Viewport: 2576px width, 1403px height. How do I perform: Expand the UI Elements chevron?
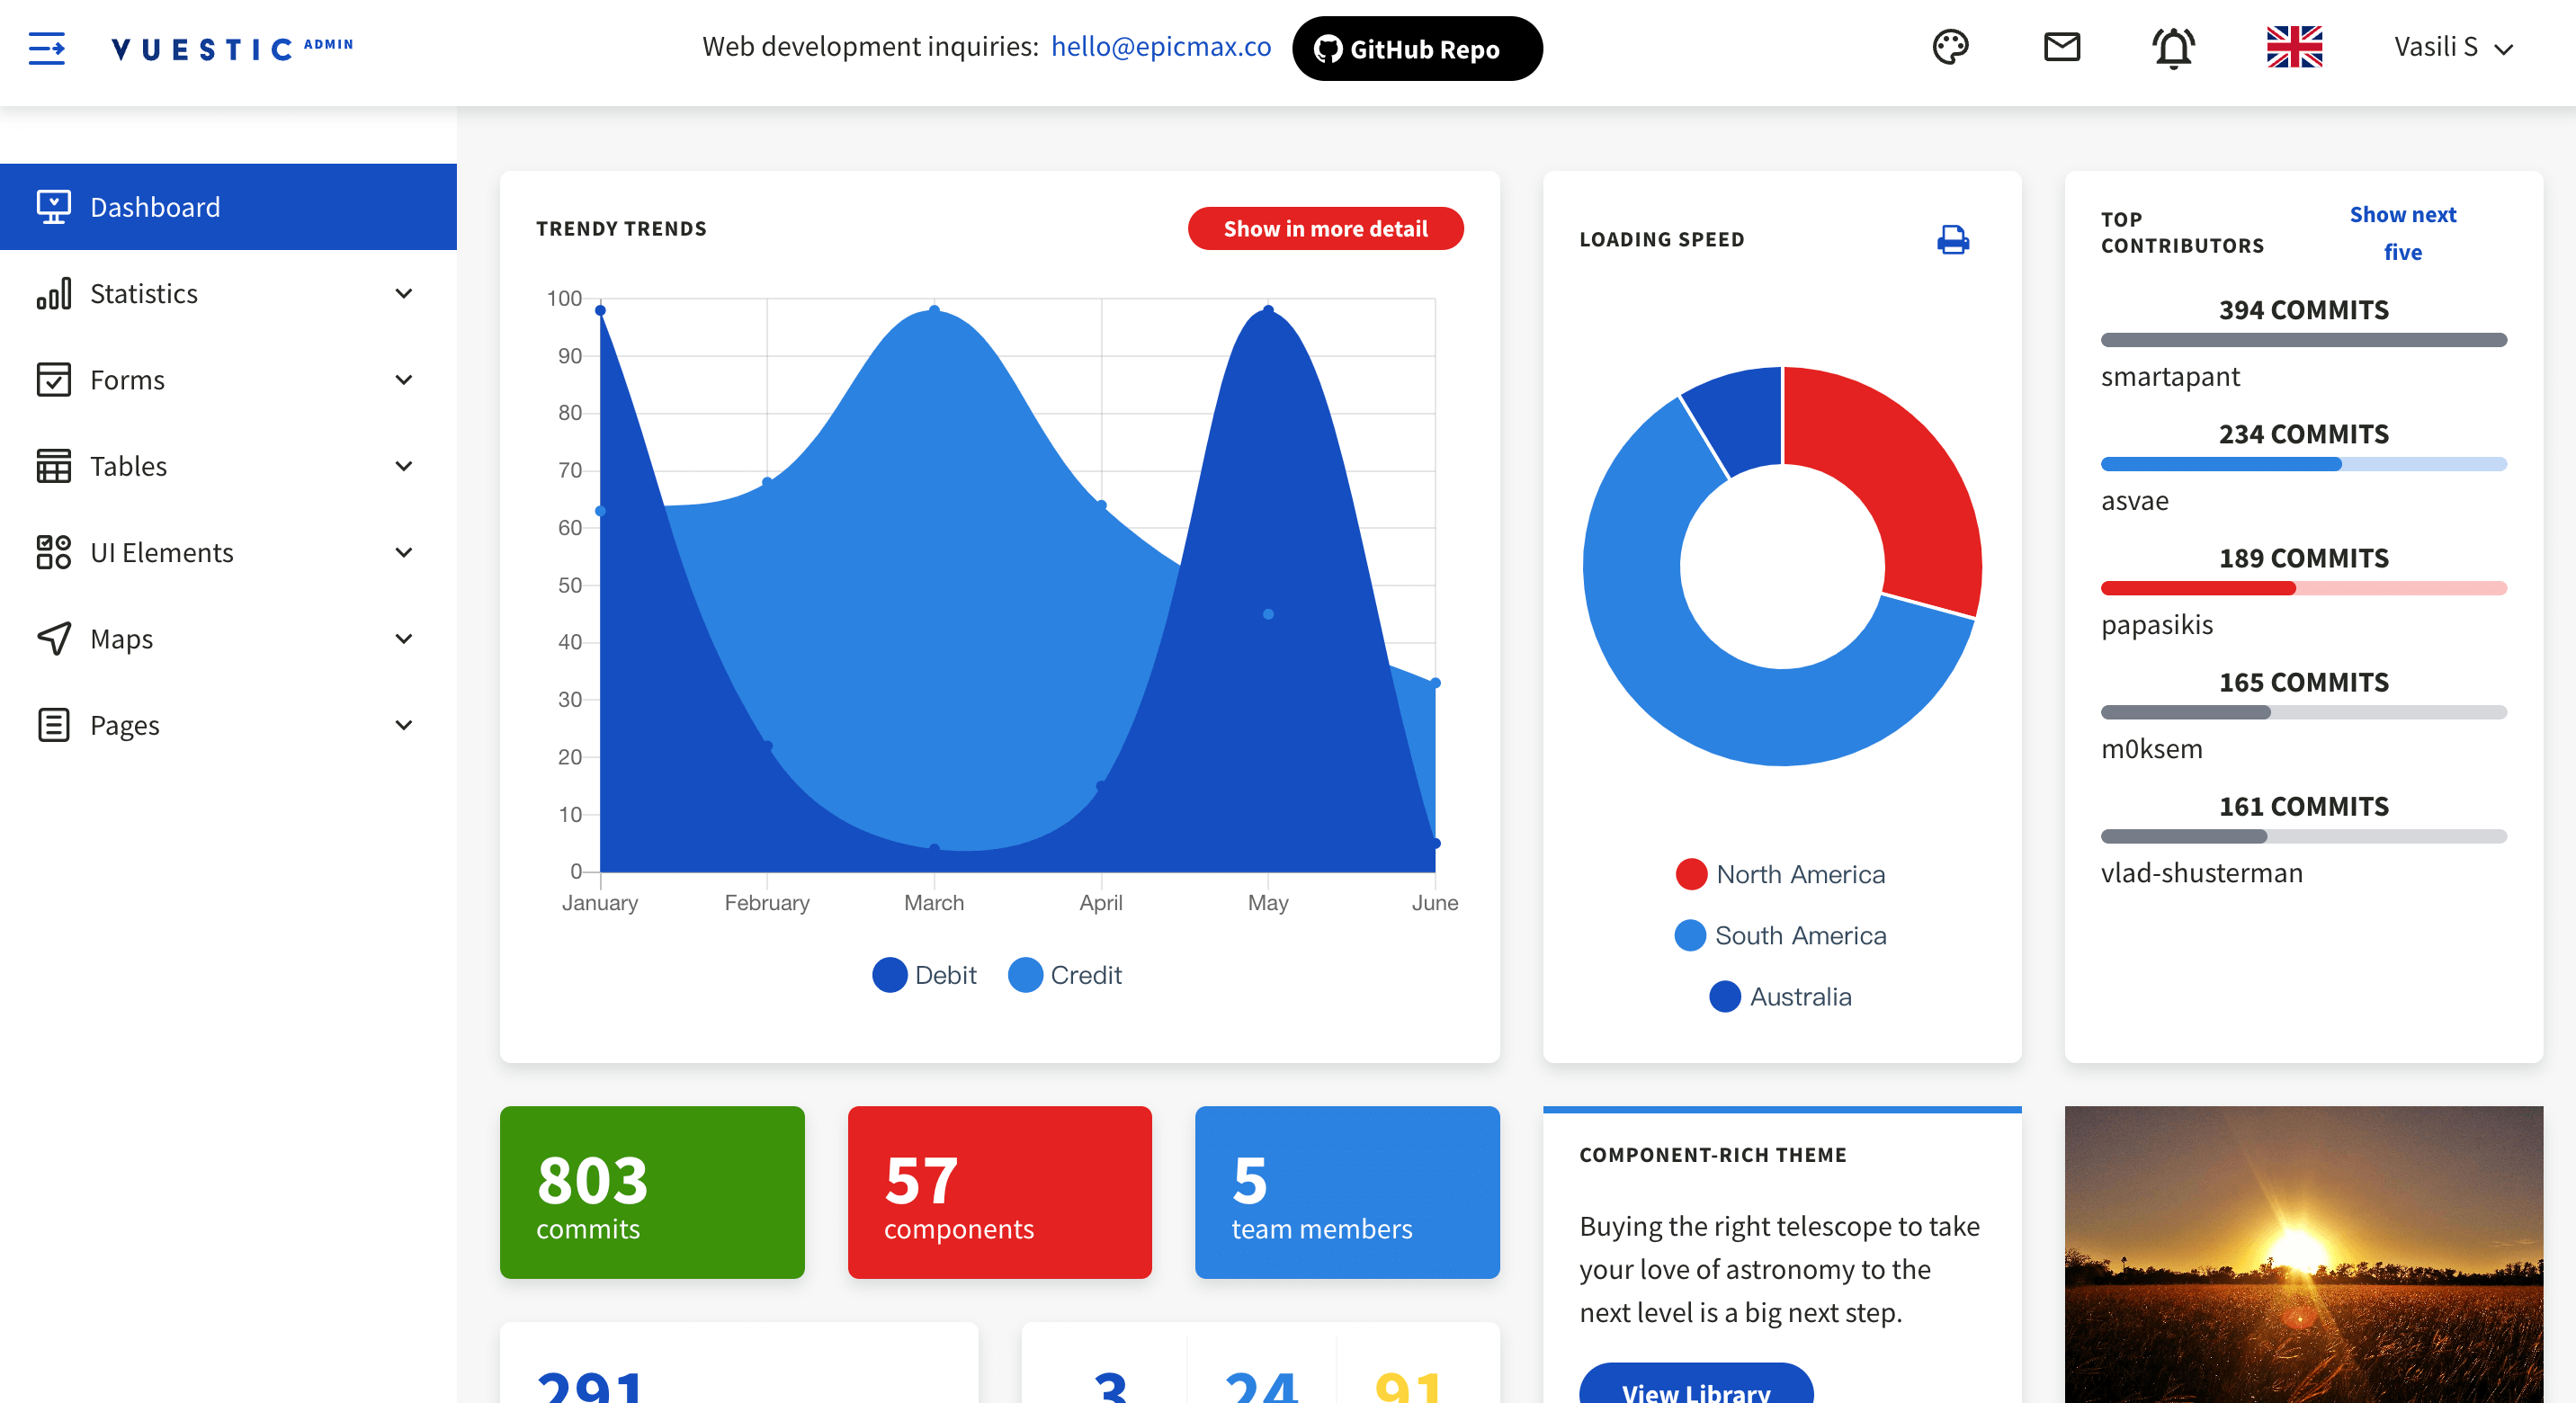pyautogui.click(x=404, y=553)
